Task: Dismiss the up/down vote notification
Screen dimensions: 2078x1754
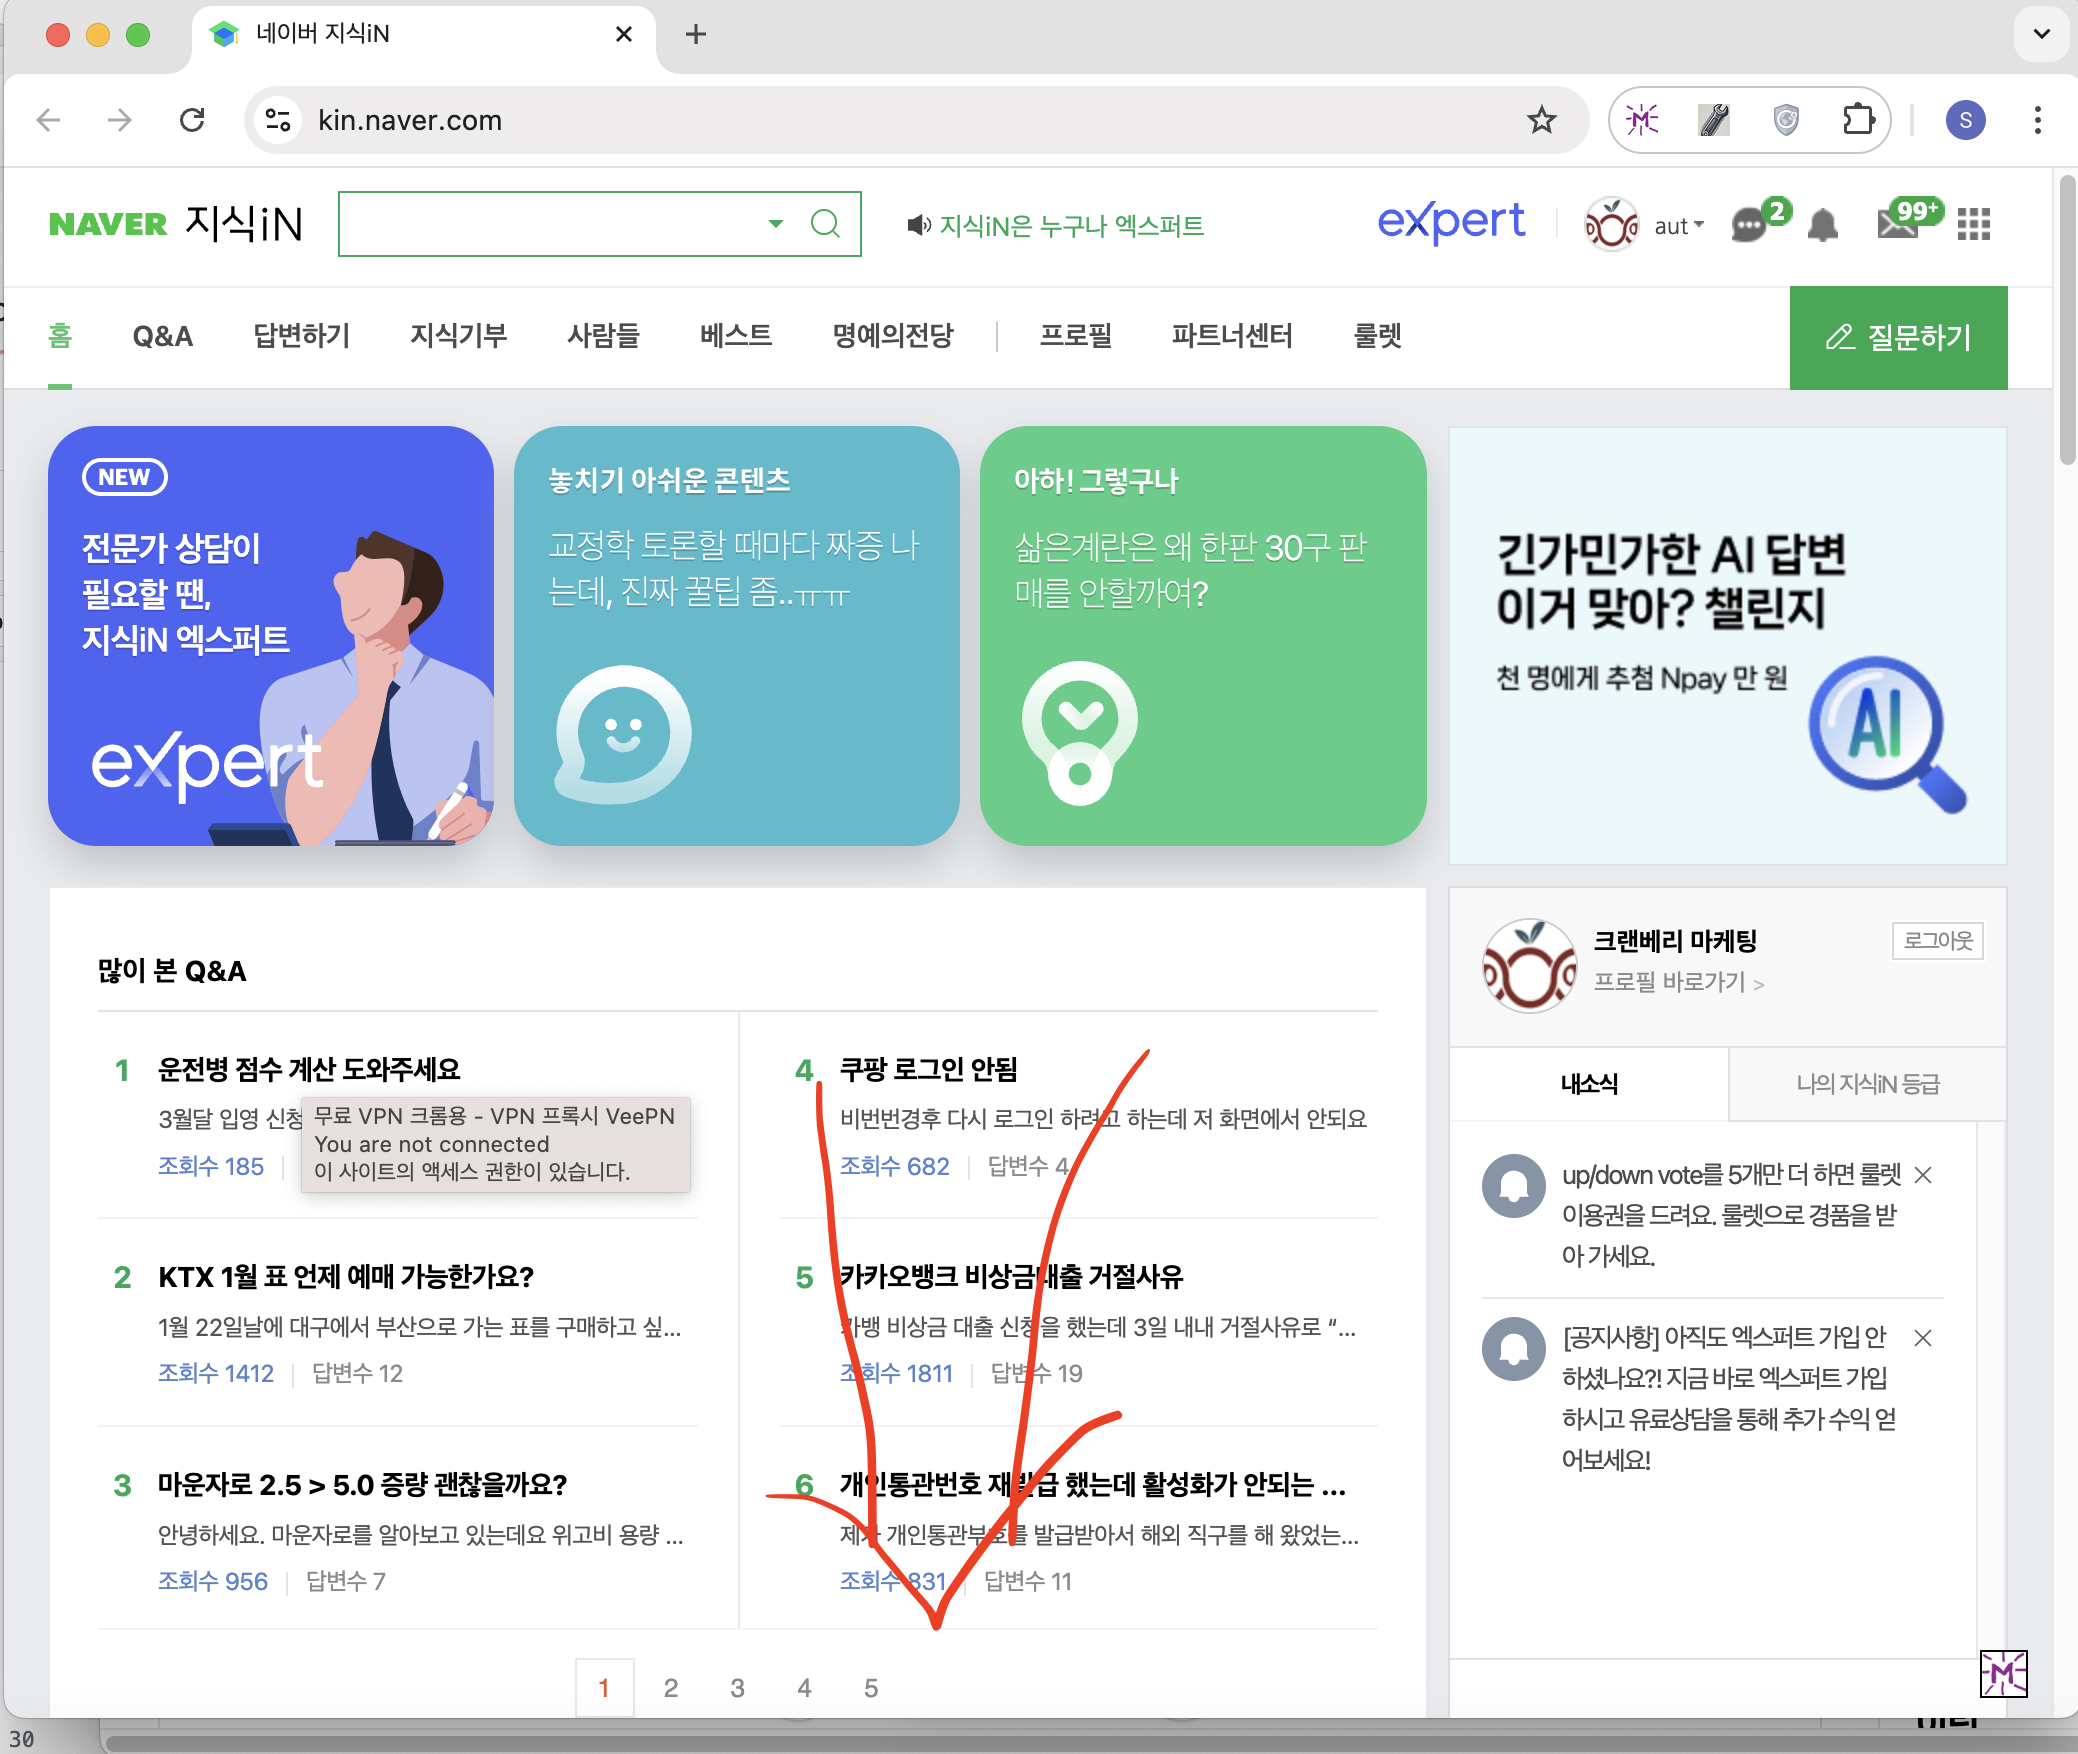Action: (x=1922, y=1175)
